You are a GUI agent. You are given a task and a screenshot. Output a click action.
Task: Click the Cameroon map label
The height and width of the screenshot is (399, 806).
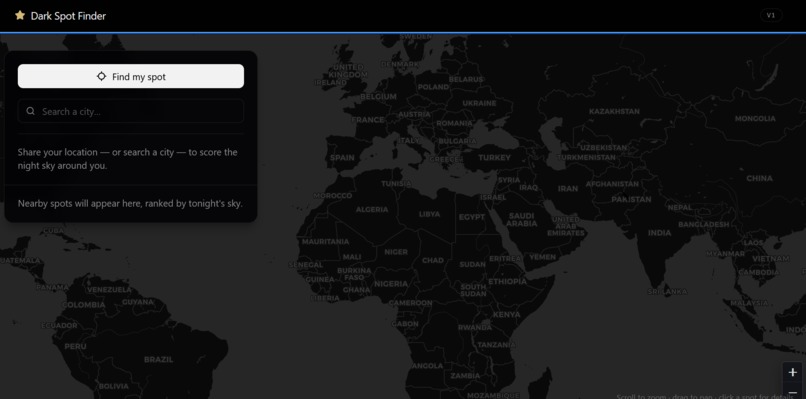coord(410,303)
